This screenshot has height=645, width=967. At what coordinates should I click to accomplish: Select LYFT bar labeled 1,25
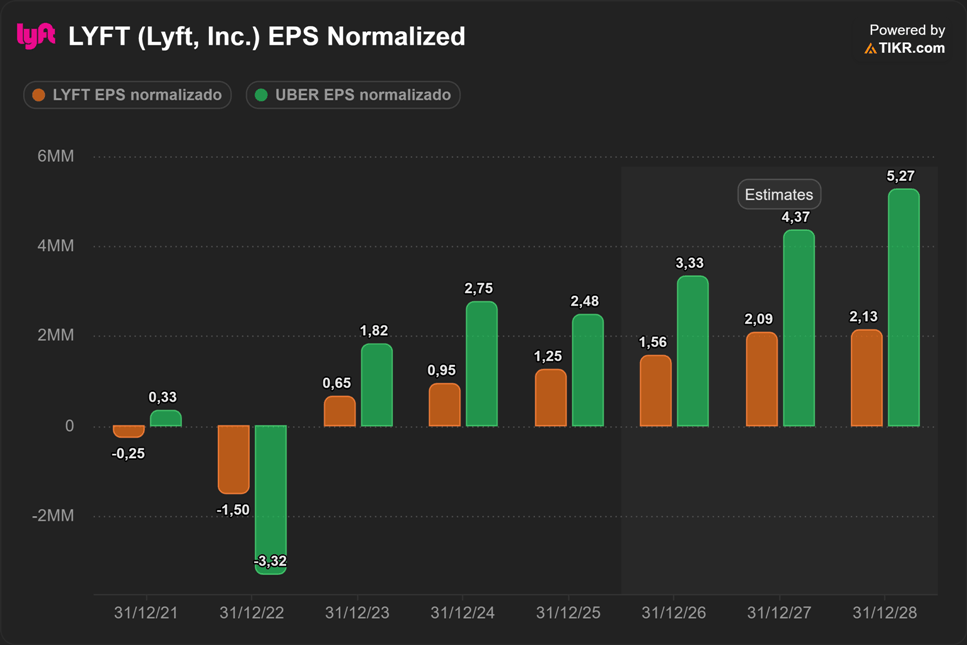[551, 398]
